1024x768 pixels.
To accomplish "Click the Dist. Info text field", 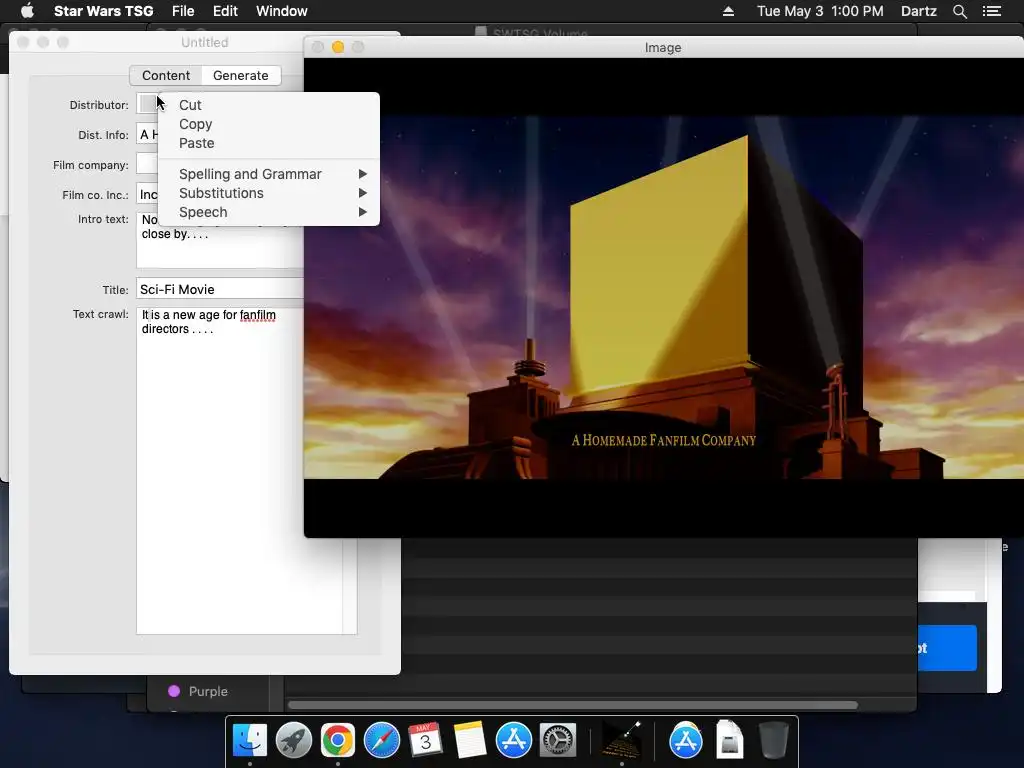I will click(147, 135).
